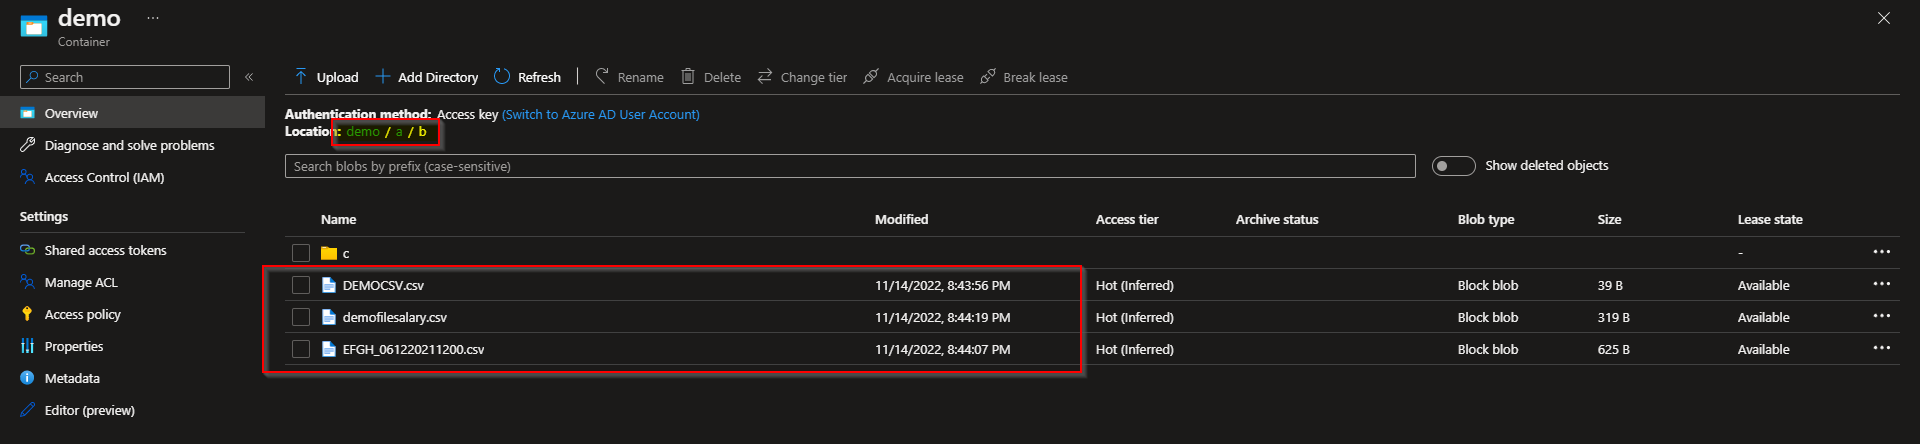Collapse the sidebar with the double chevron
The image size is (1920, 444).
tap(249, 77)
